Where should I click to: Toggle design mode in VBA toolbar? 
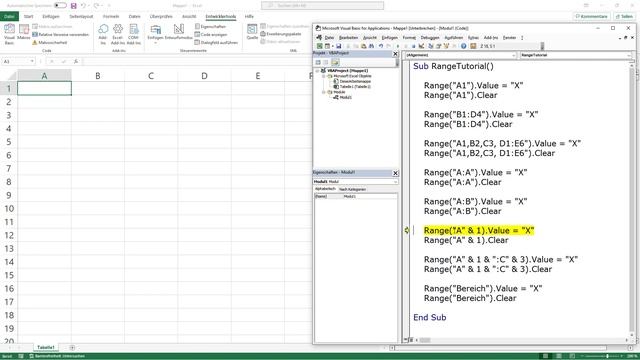click(x=422, y=46)
